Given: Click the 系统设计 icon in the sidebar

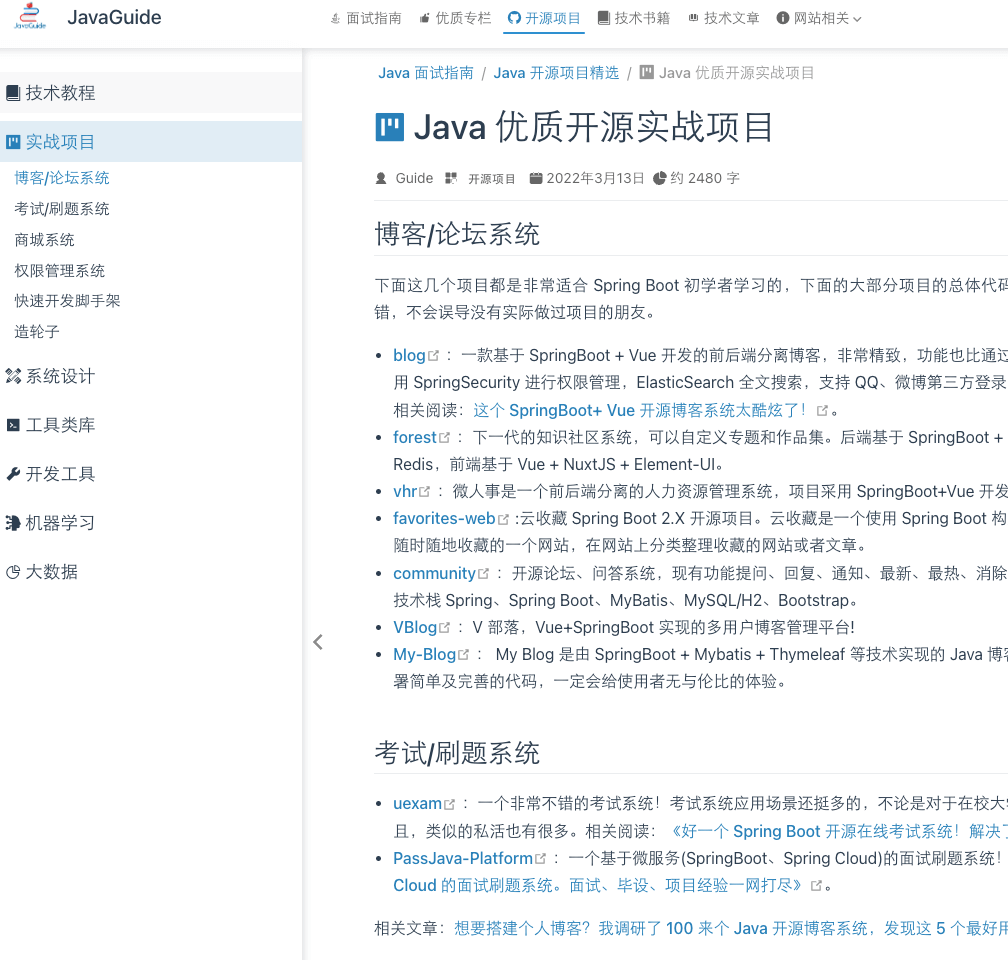Looking at the screenshot, I should [x=15, y=376].
